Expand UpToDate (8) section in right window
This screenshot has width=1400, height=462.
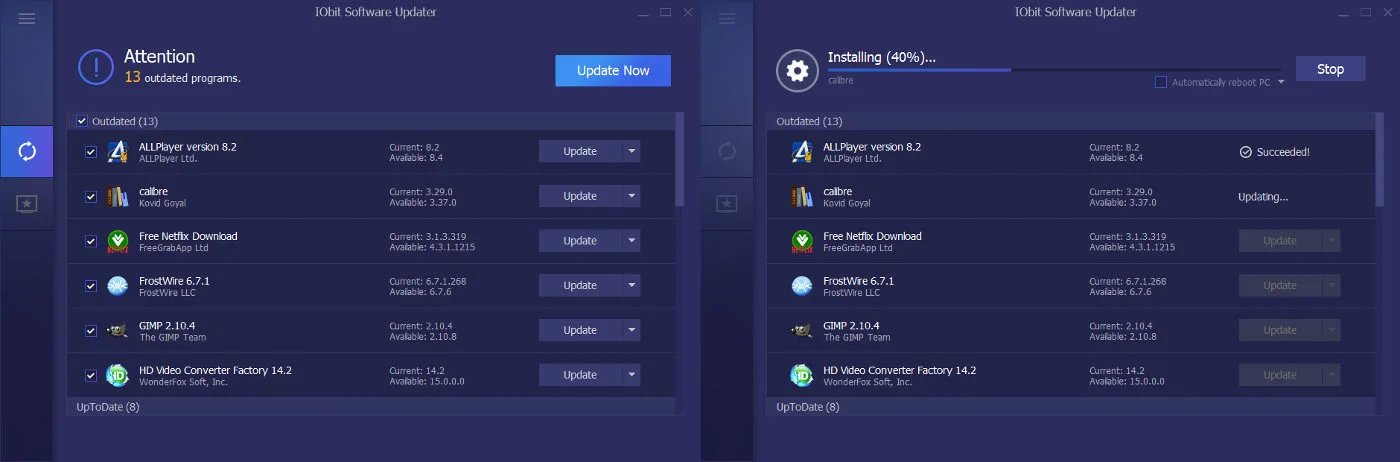tap(1072, 407)
